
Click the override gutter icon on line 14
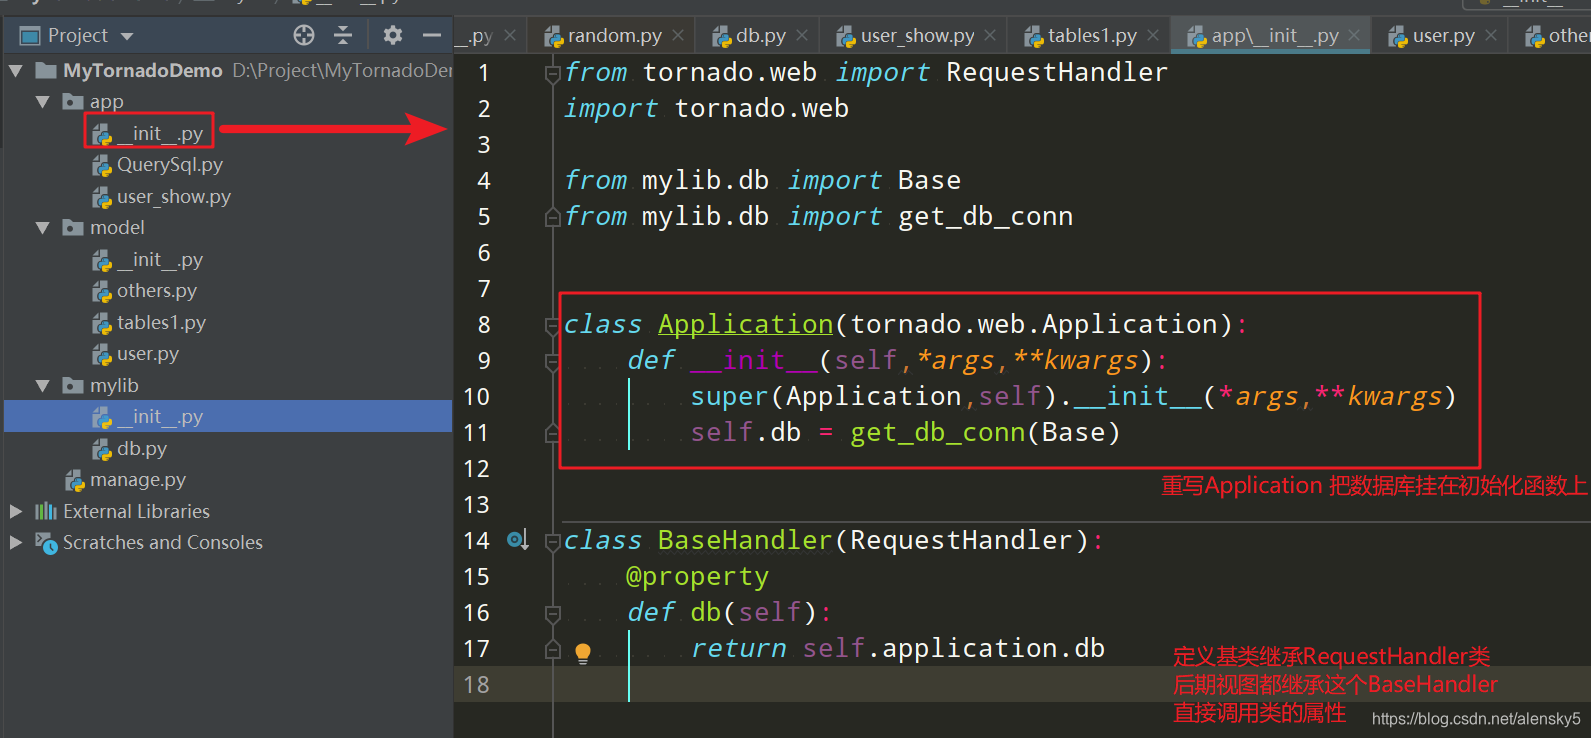coord(517,541)
